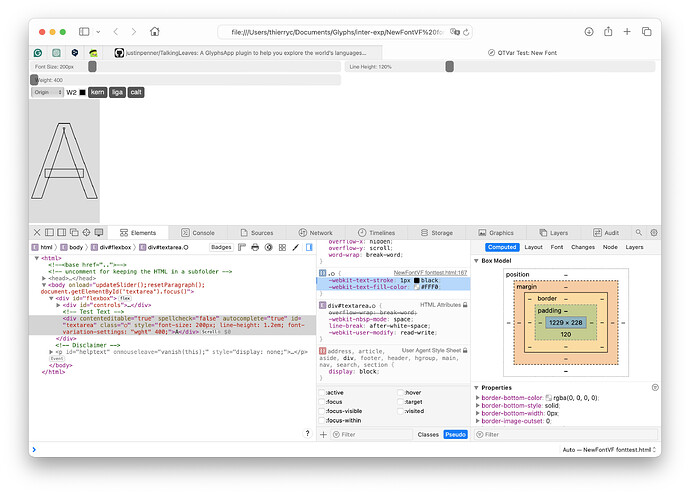690x495 pixels.
Task: Toggle compositing borders grid icon
Action: [283, 247]
